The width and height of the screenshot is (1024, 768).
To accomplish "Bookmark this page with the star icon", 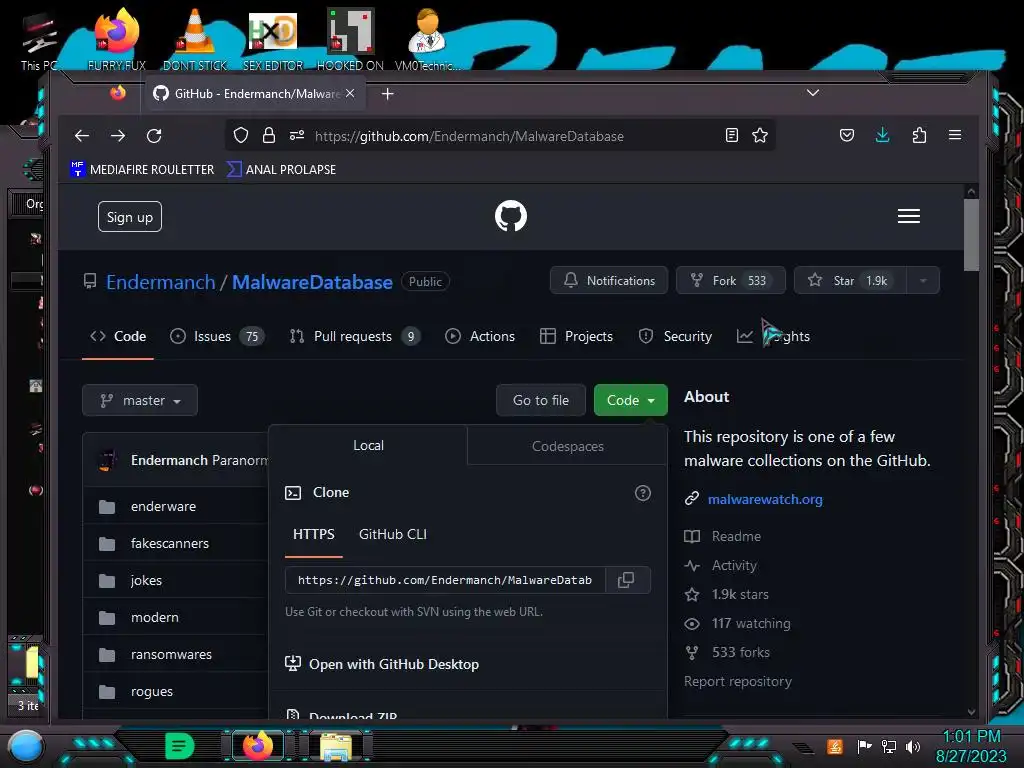I will pos(760,135).
